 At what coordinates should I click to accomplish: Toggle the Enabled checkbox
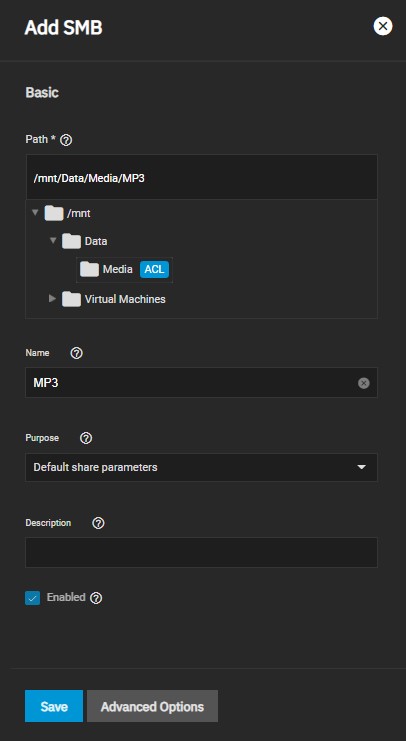[x=33, y=598]
